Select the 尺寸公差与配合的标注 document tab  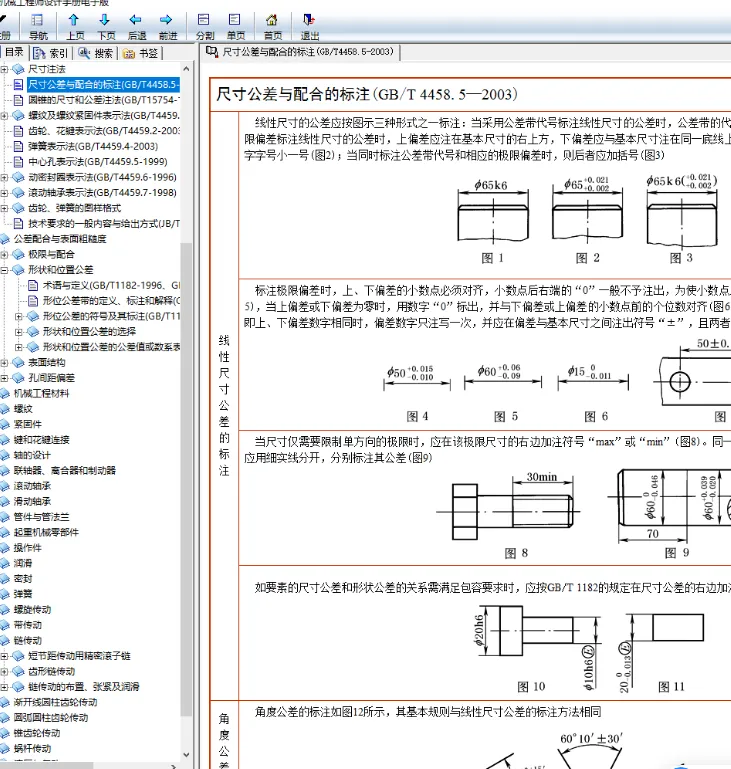pos(300,52)
